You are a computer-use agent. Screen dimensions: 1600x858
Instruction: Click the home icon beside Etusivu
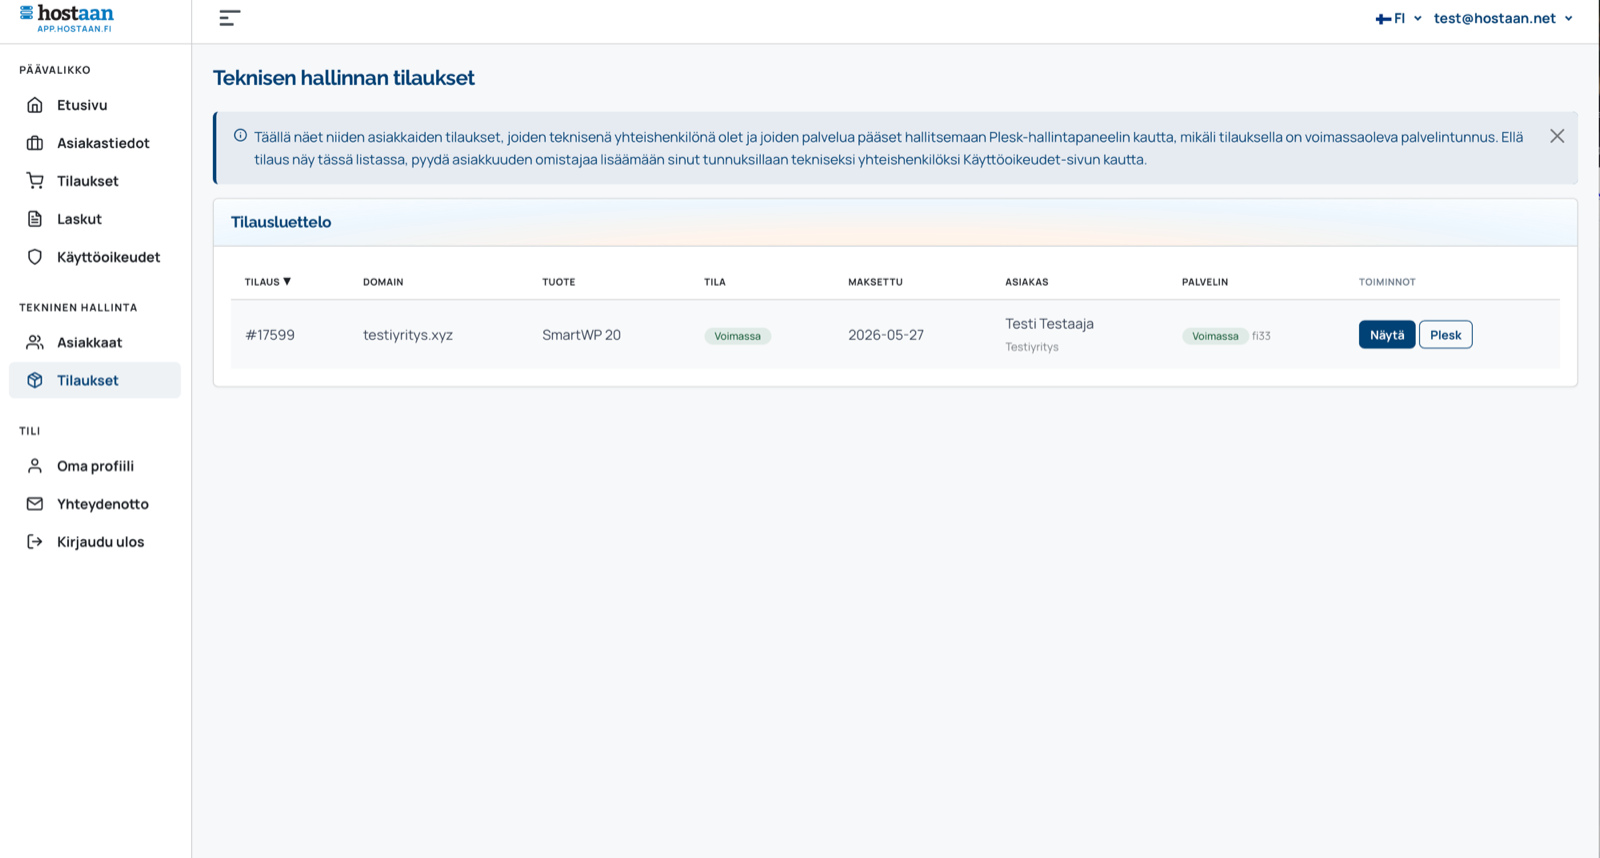(x=35, y=105)
